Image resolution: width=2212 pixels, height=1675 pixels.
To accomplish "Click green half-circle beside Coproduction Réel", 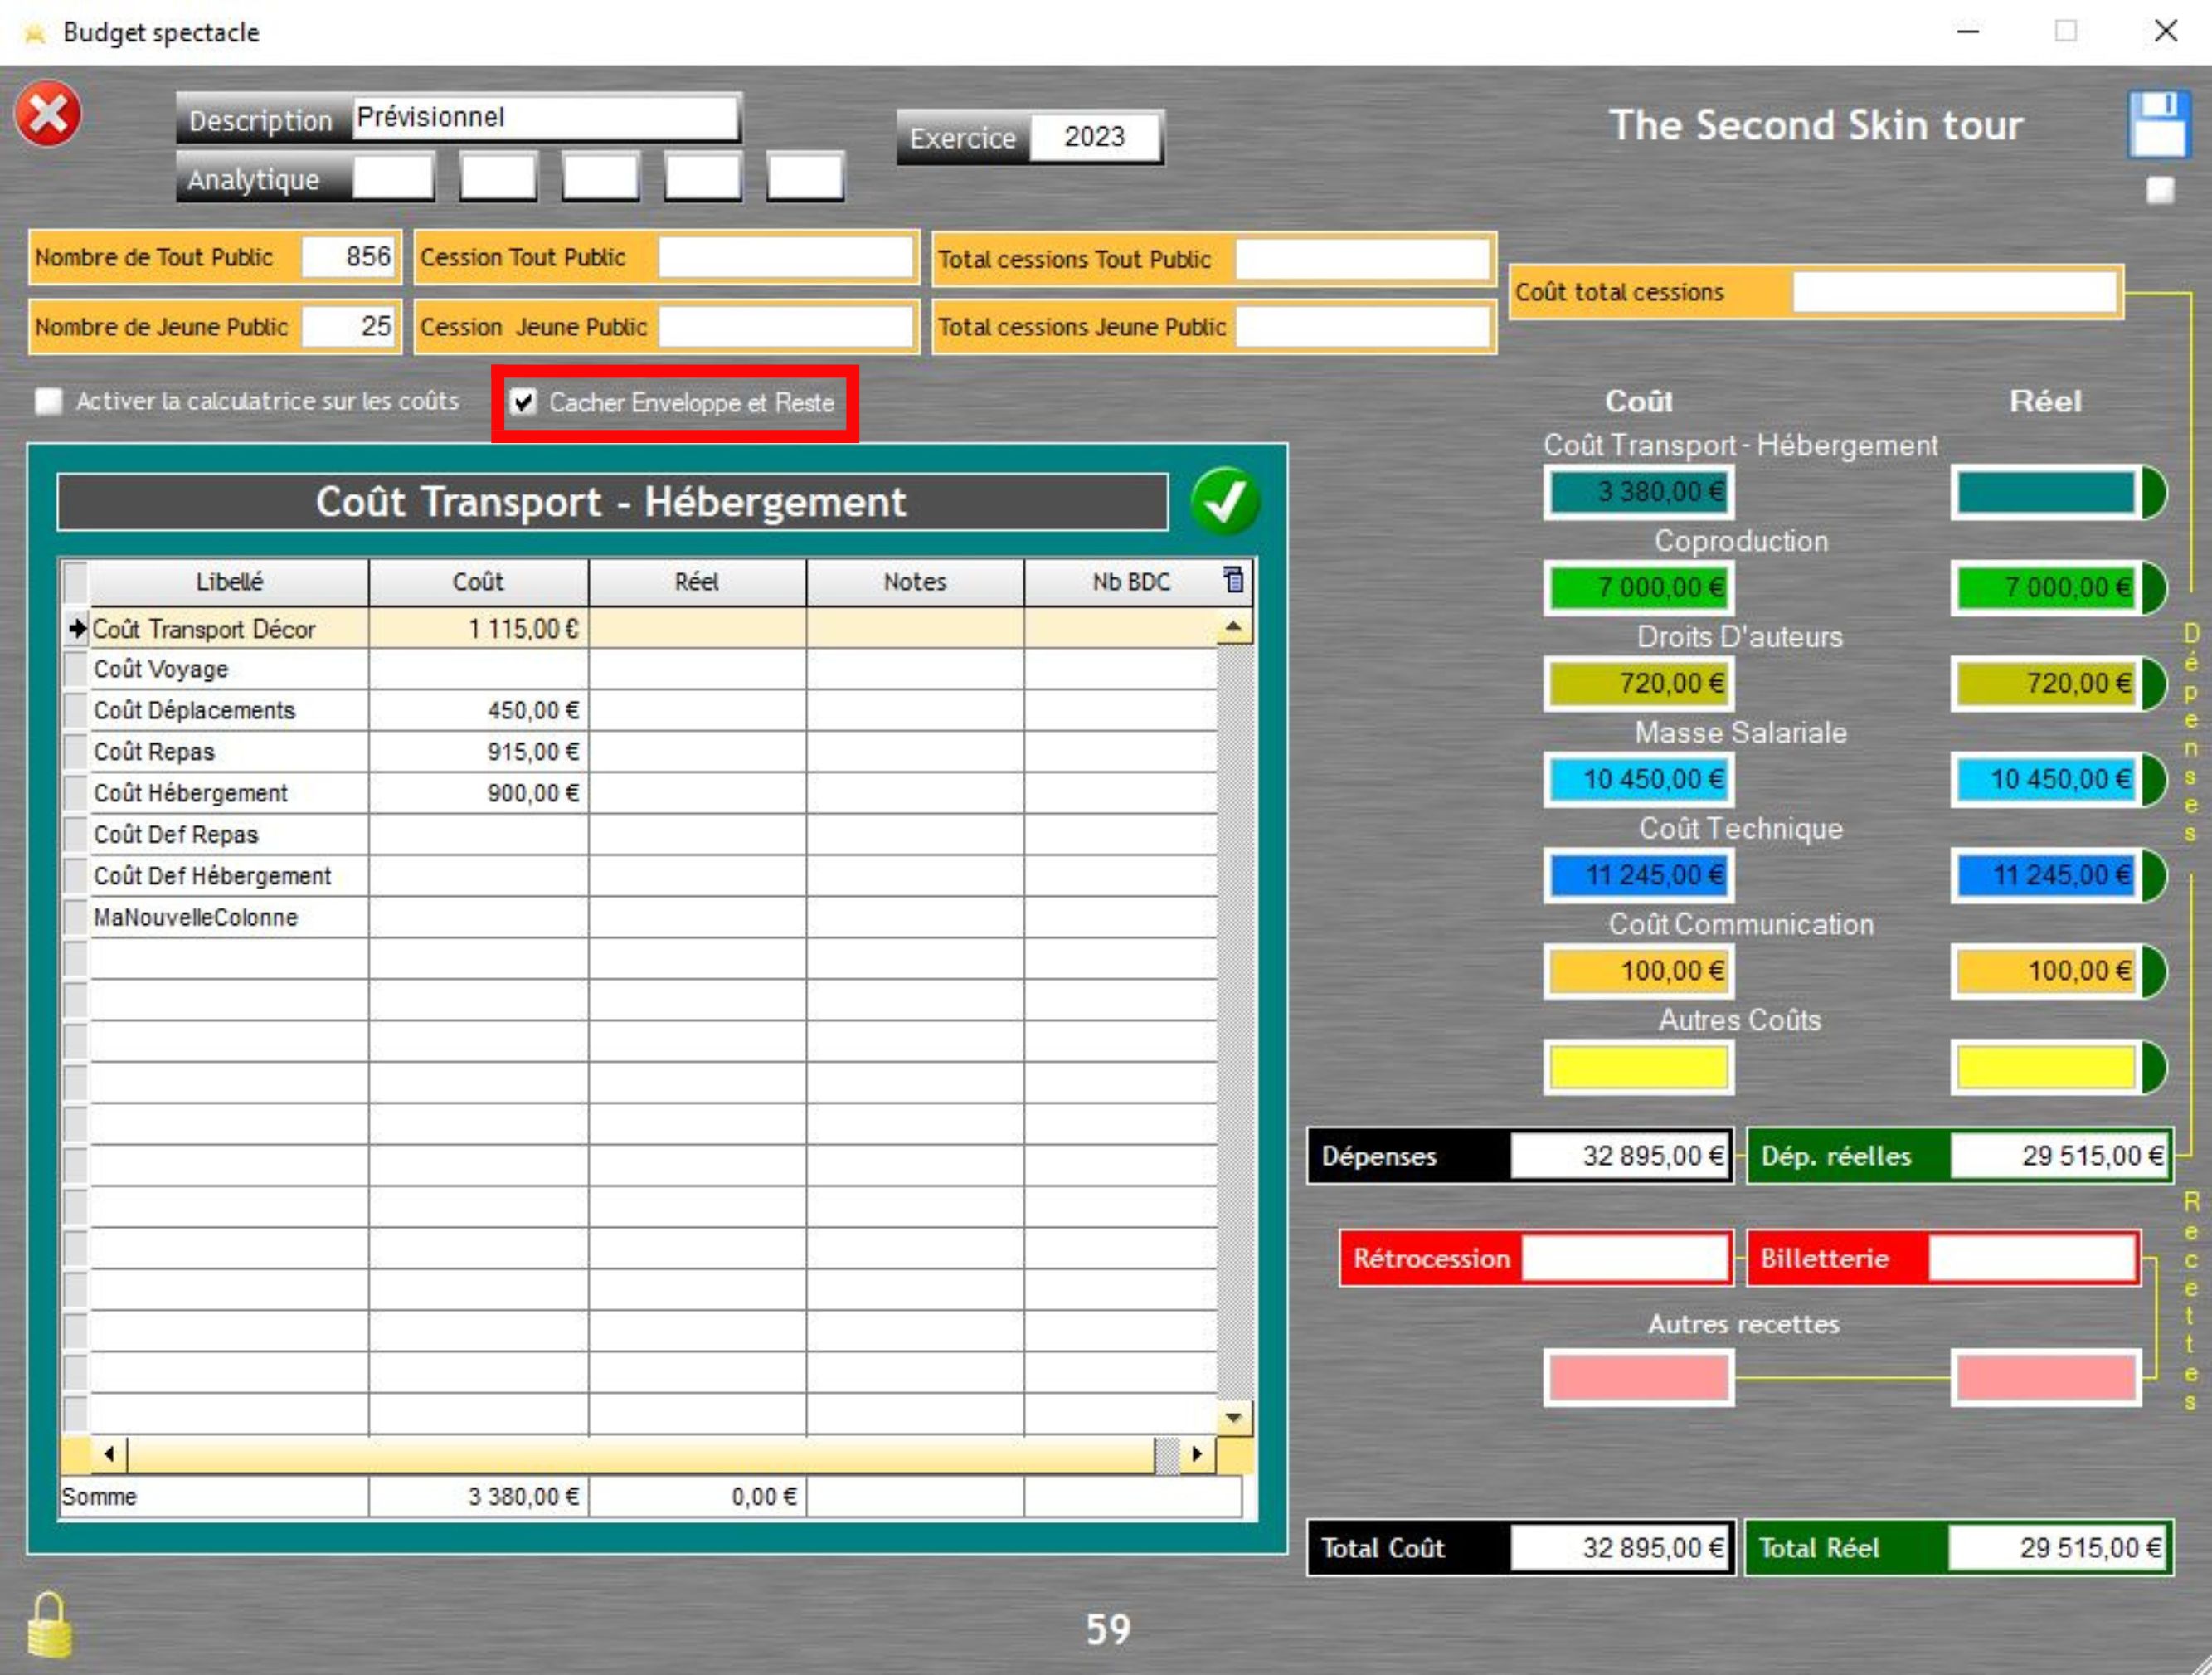I will [x=2153, y=588].
